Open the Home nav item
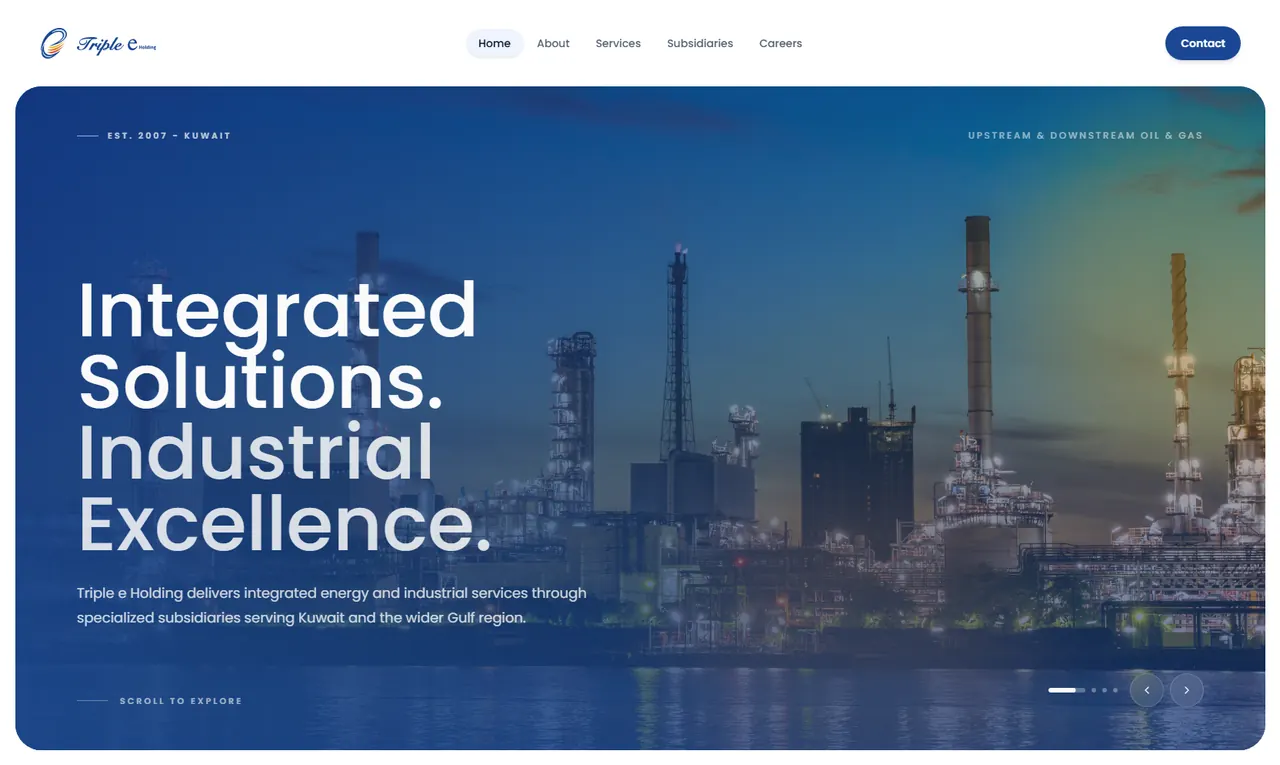This screenshot has height=765, width=1280. [x=494, y=43]
